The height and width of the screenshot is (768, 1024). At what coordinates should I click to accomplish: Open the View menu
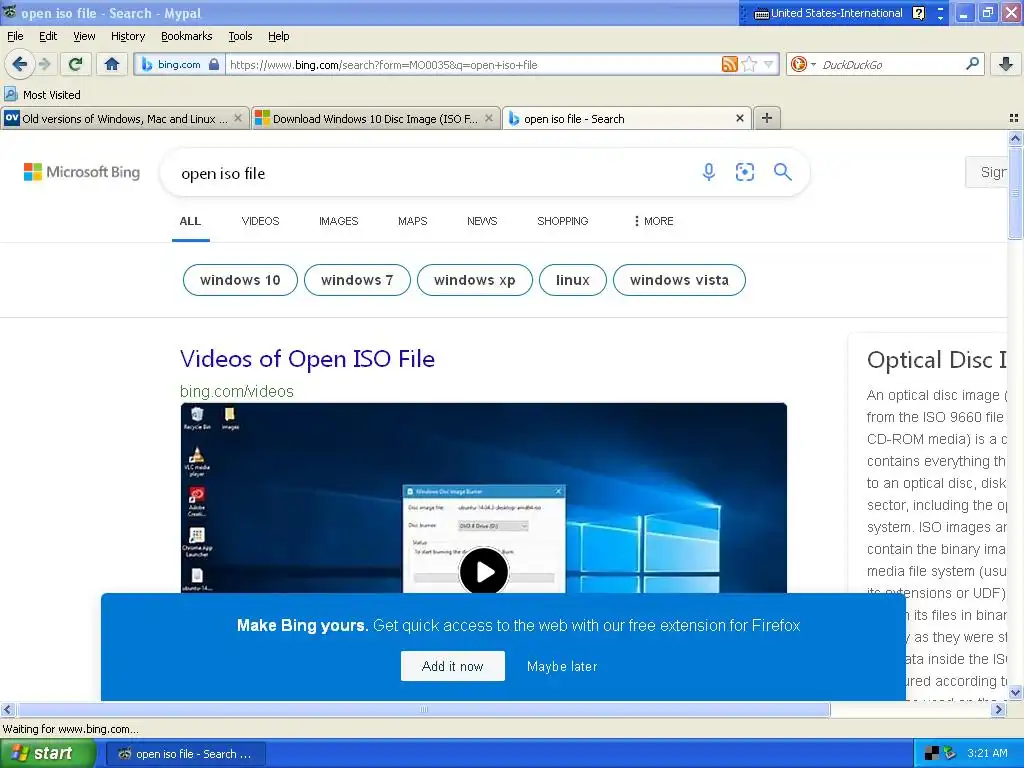(x=84, y=36)
